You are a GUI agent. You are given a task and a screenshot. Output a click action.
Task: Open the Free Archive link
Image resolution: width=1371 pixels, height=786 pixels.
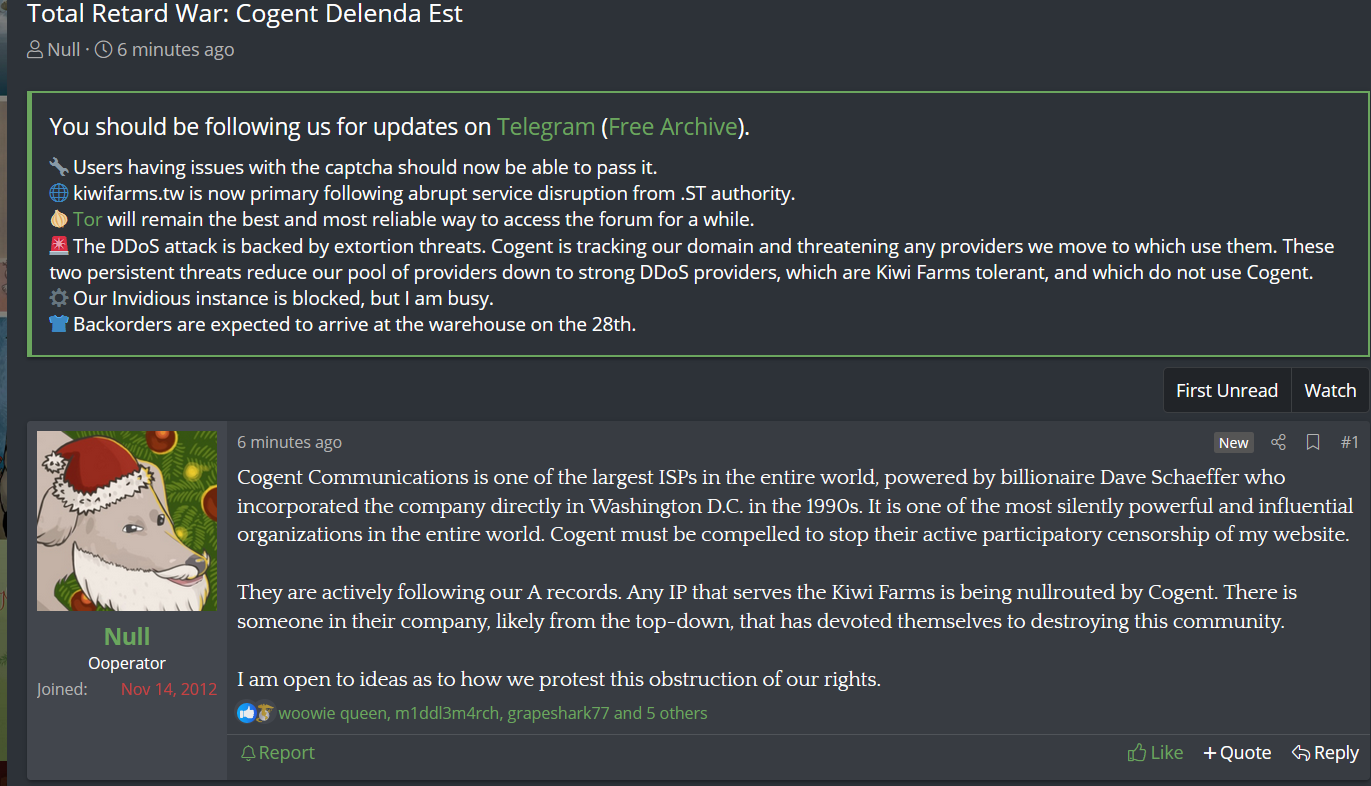coord(673,127)
